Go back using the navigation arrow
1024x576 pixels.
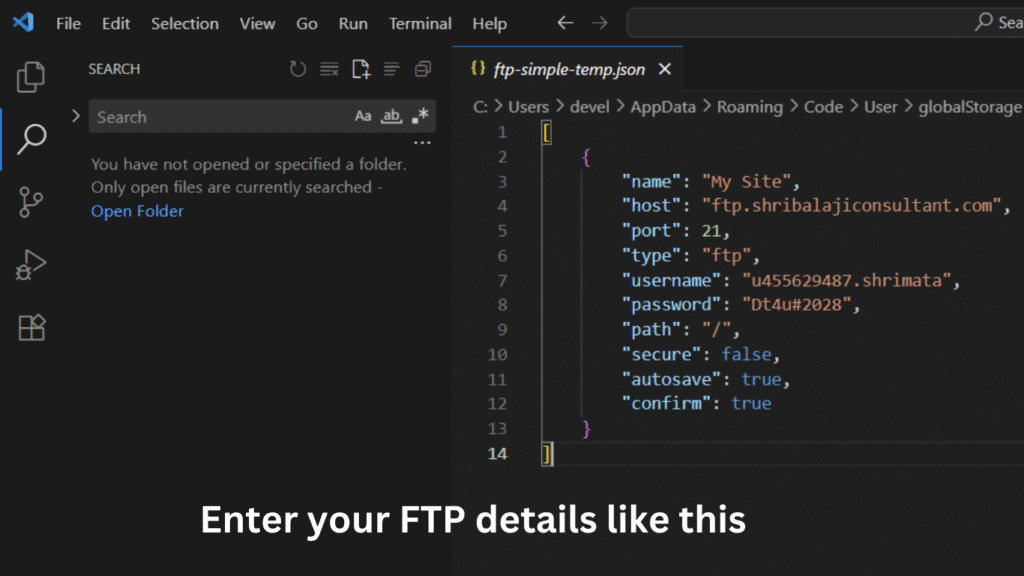click(x=565, y=23)
